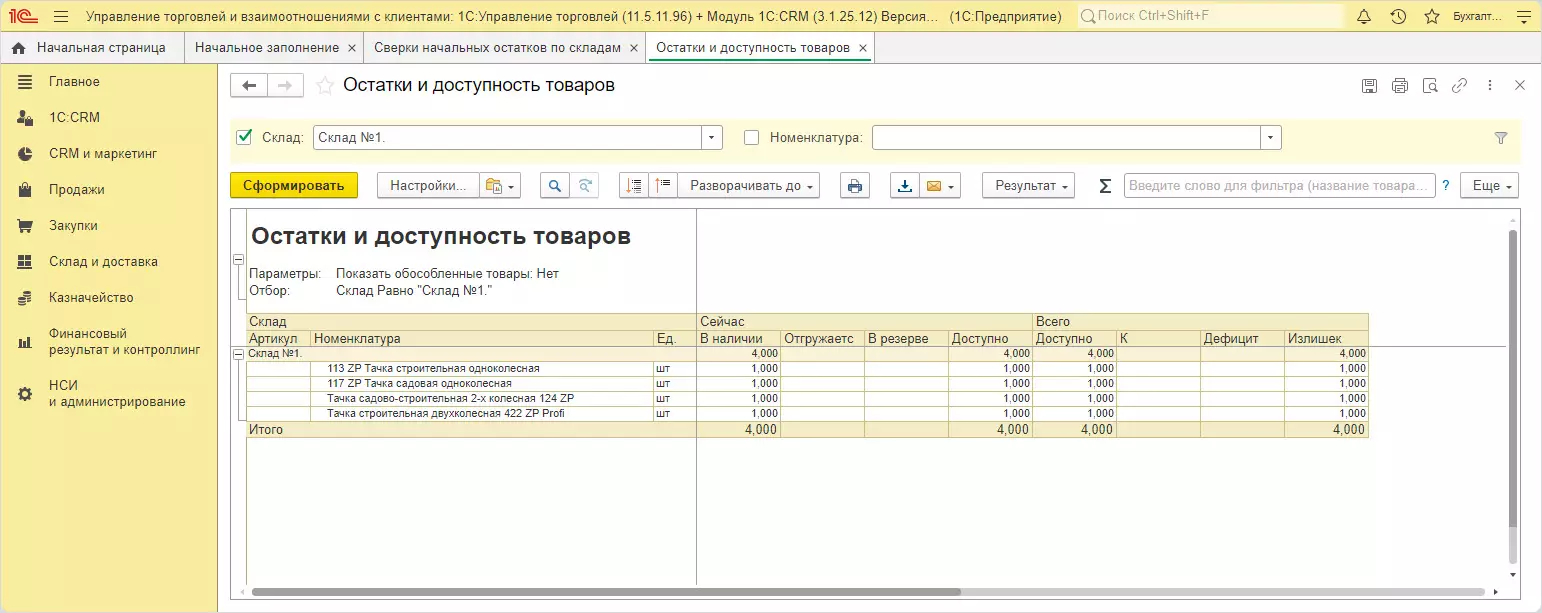
Task: Open the notifications bell icon
Action: click(1364, 17)
